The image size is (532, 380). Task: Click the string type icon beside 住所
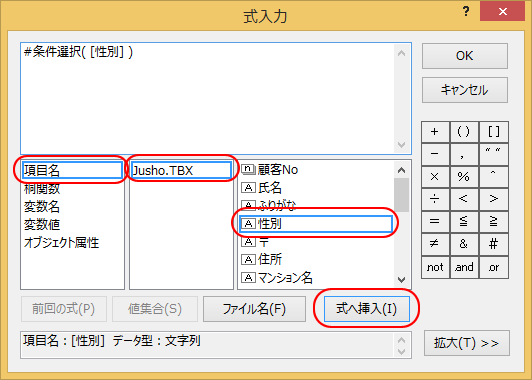pyautogui.click(x=248, y=260)
